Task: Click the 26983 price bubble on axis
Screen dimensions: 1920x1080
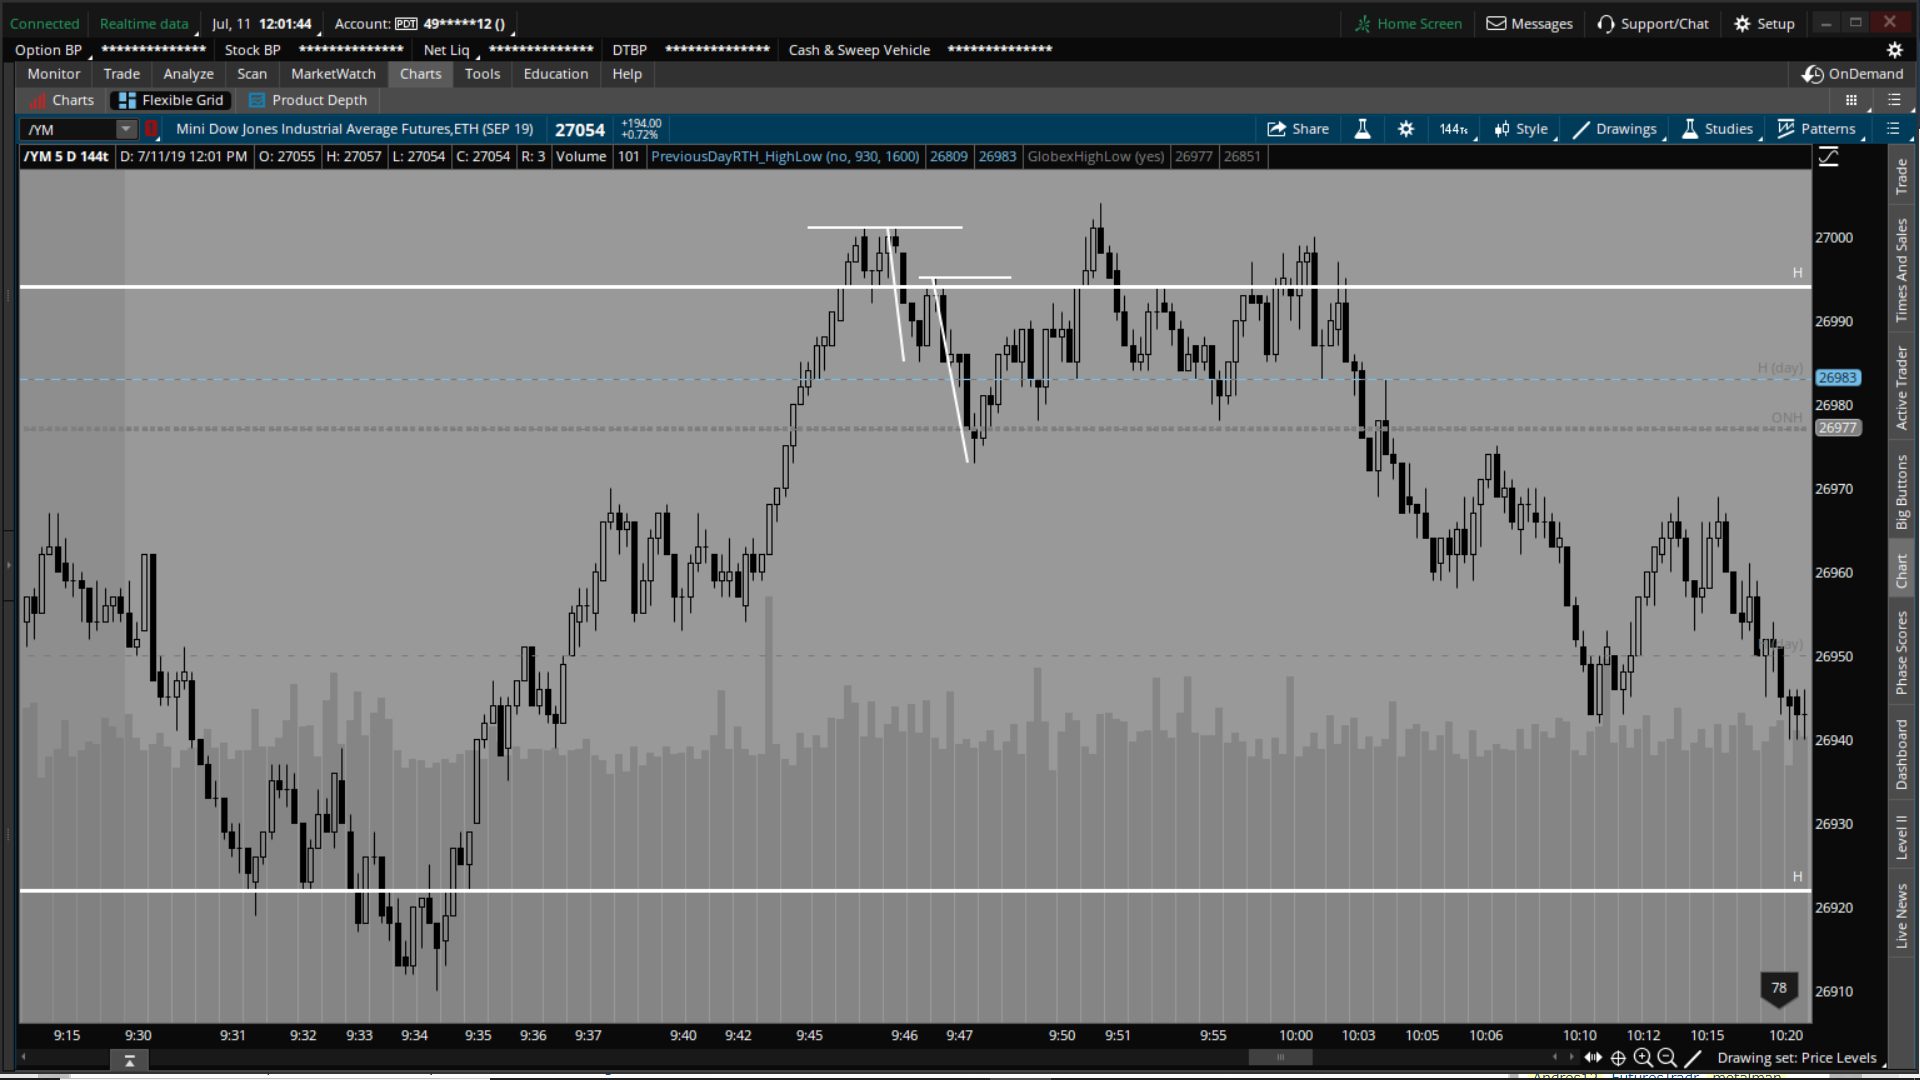Action: 1838,378
